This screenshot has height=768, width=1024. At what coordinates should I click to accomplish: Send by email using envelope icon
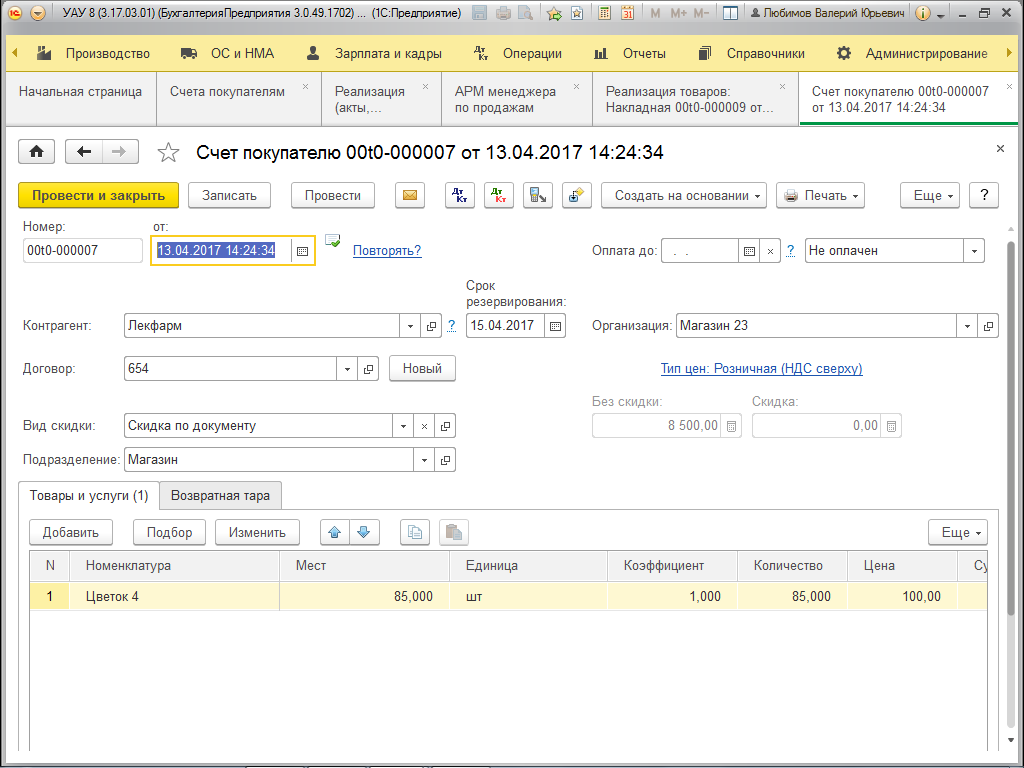tap(410, 195)
